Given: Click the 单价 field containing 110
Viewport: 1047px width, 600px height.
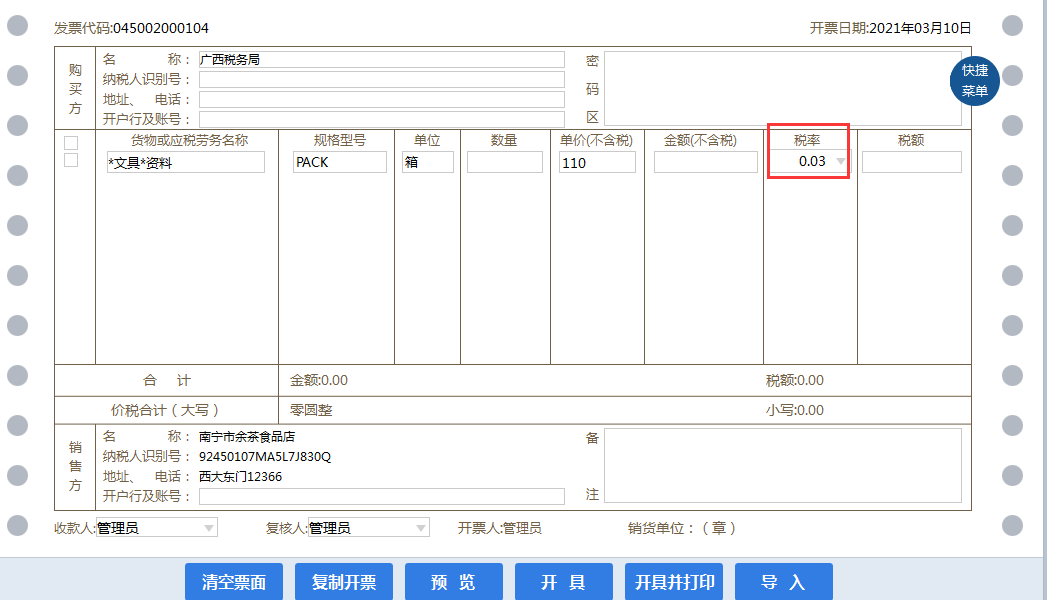Looking at the screenshot, I should click(597, 162).
